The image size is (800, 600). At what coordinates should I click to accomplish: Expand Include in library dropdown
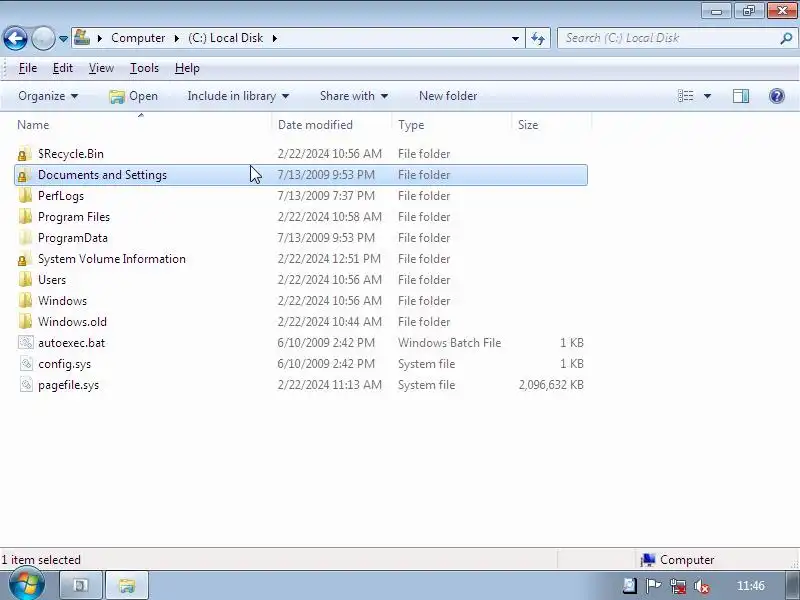238,96
